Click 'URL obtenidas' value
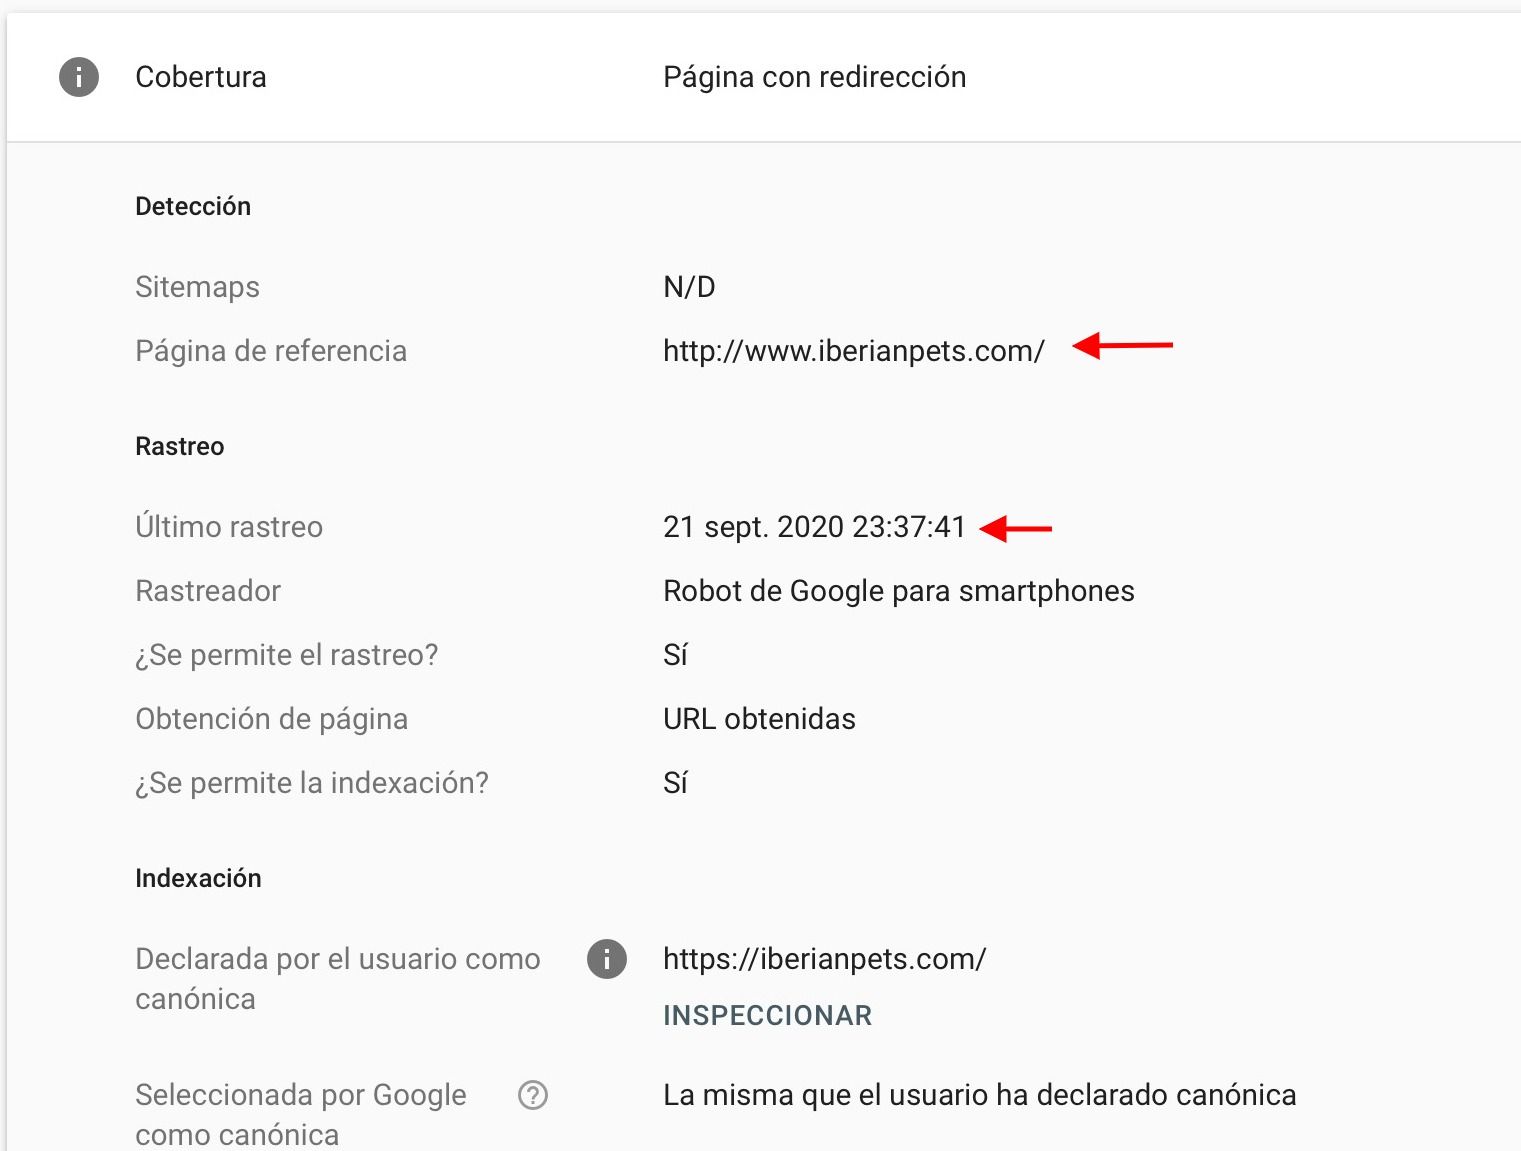The width and height of the screenshot is (1521, 1151). click(x=759, y=719)
